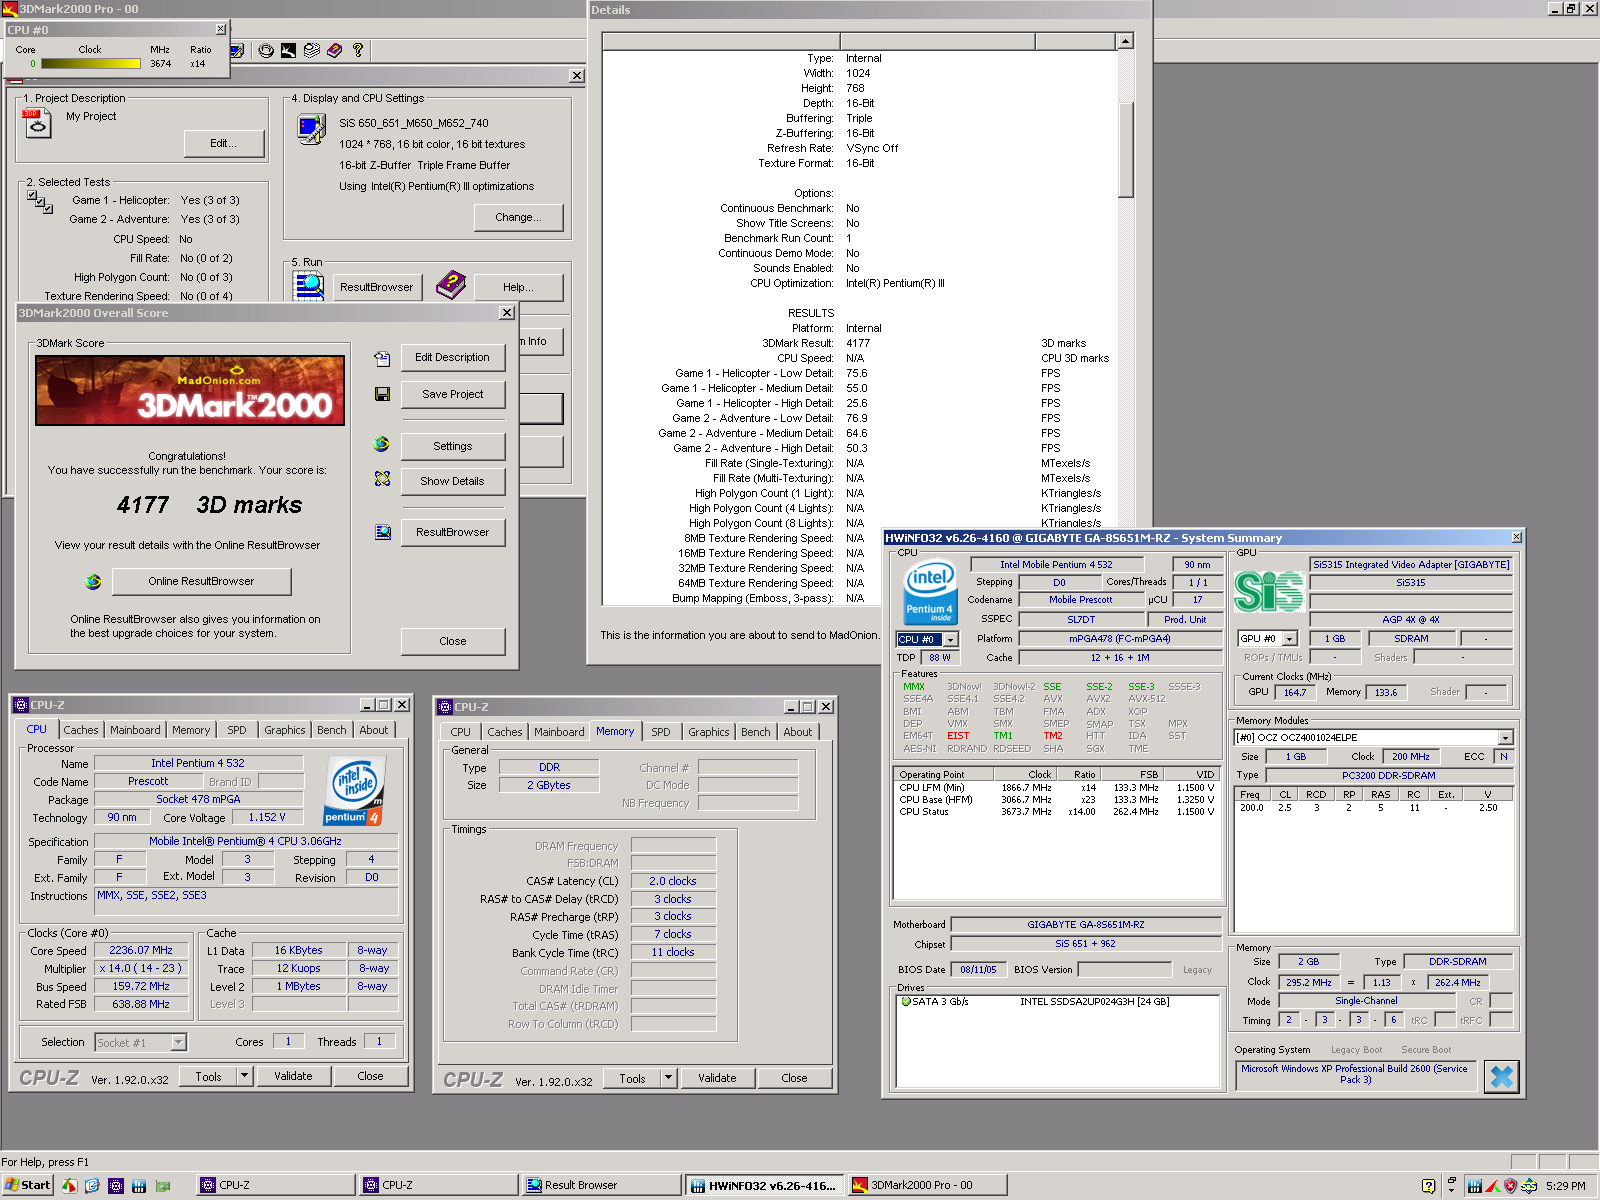
Task: Switch to Result Browser in taskbar
Action: (603, 1185)
